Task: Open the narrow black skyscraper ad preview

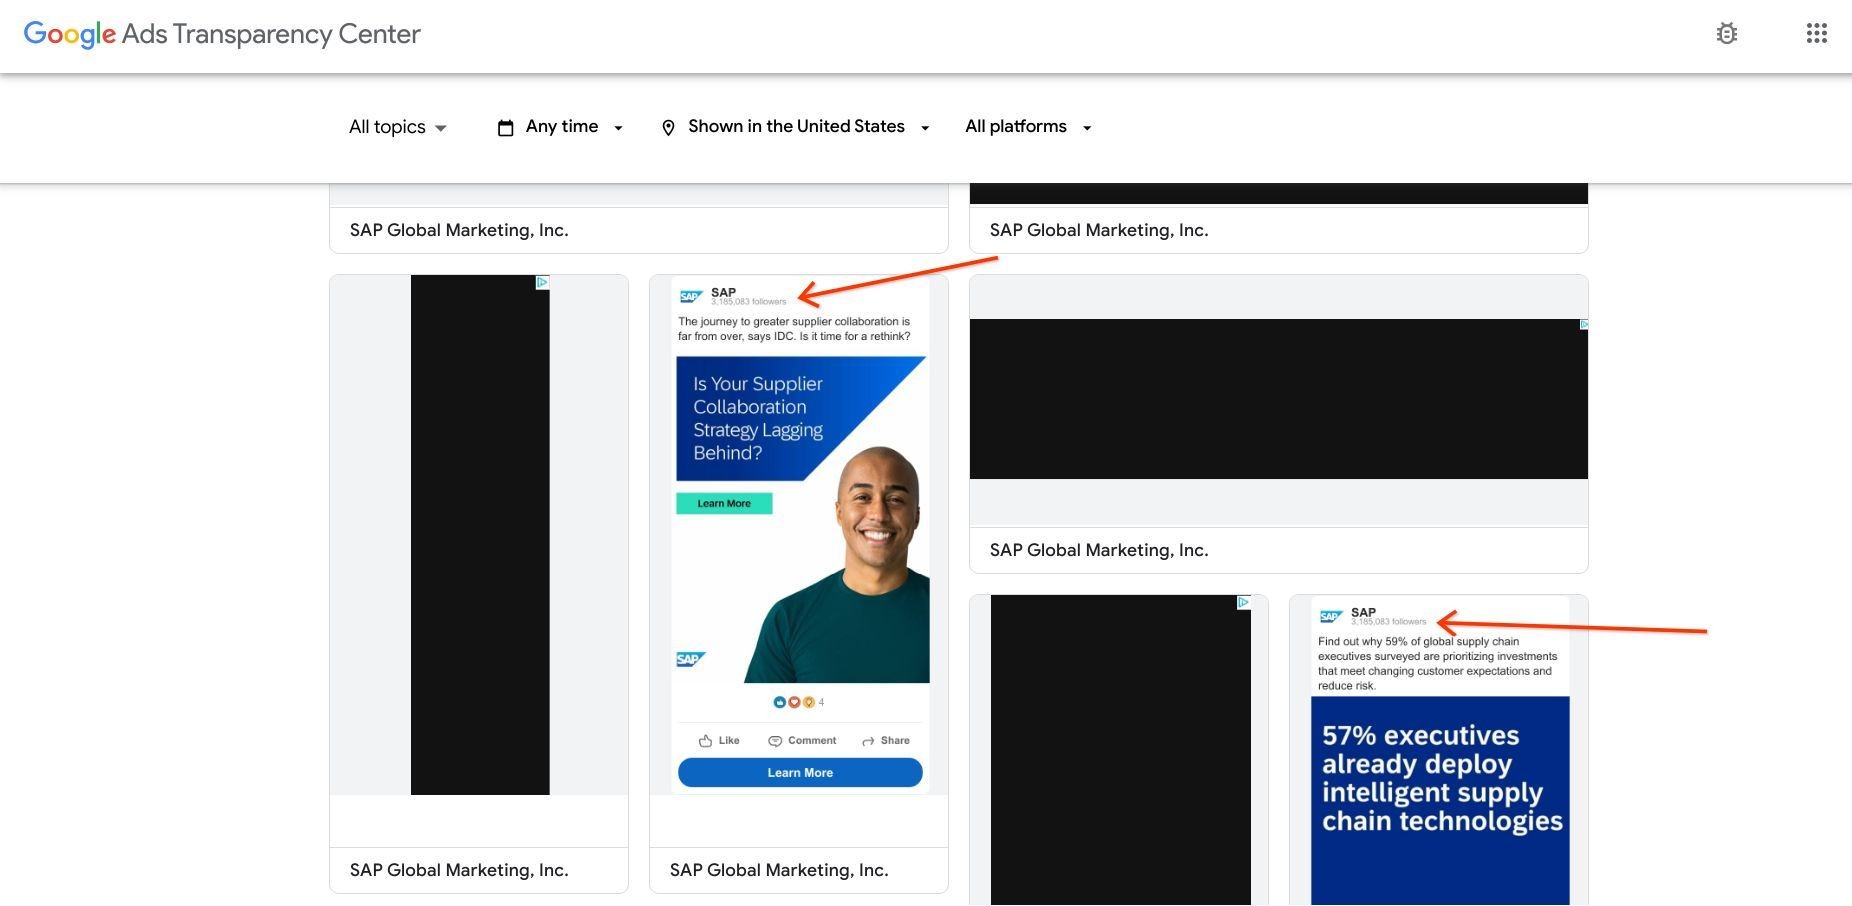Action: coord(480,535)
